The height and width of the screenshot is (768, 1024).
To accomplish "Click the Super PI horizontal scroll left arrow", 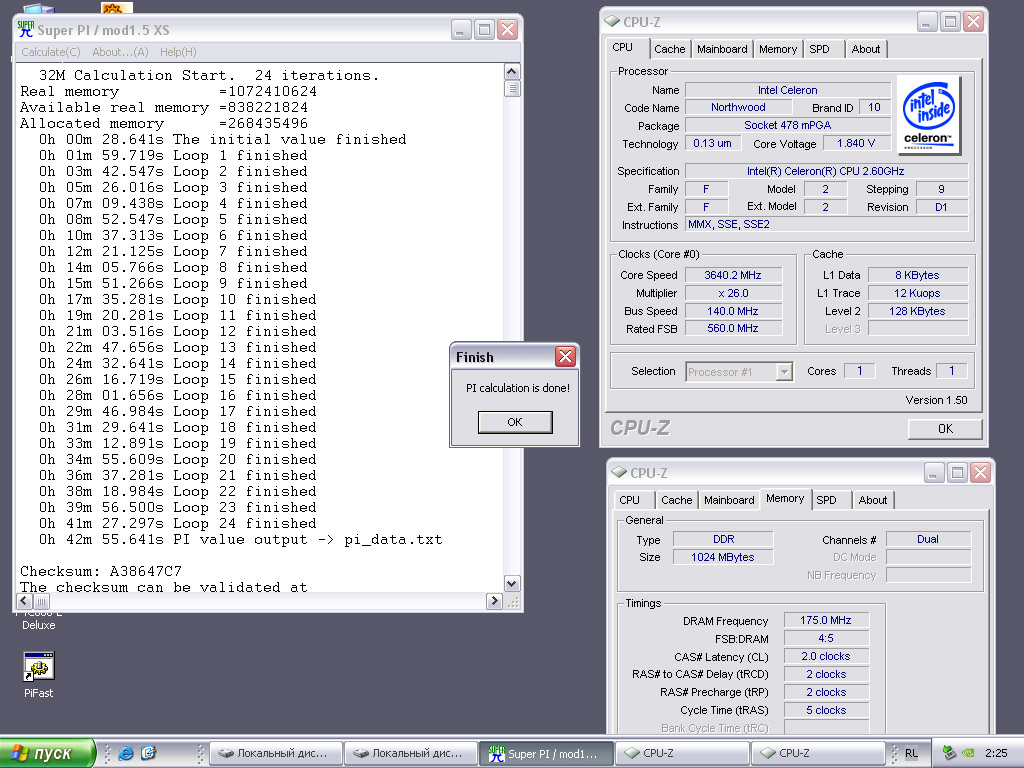I will pyautogui.click(x=25, y=601).
